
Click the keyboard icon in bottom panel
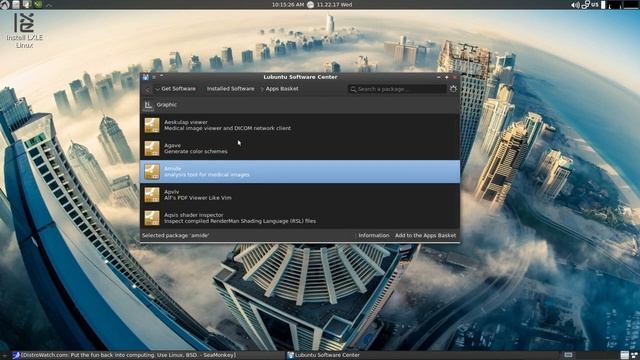(x=568, y=356)
